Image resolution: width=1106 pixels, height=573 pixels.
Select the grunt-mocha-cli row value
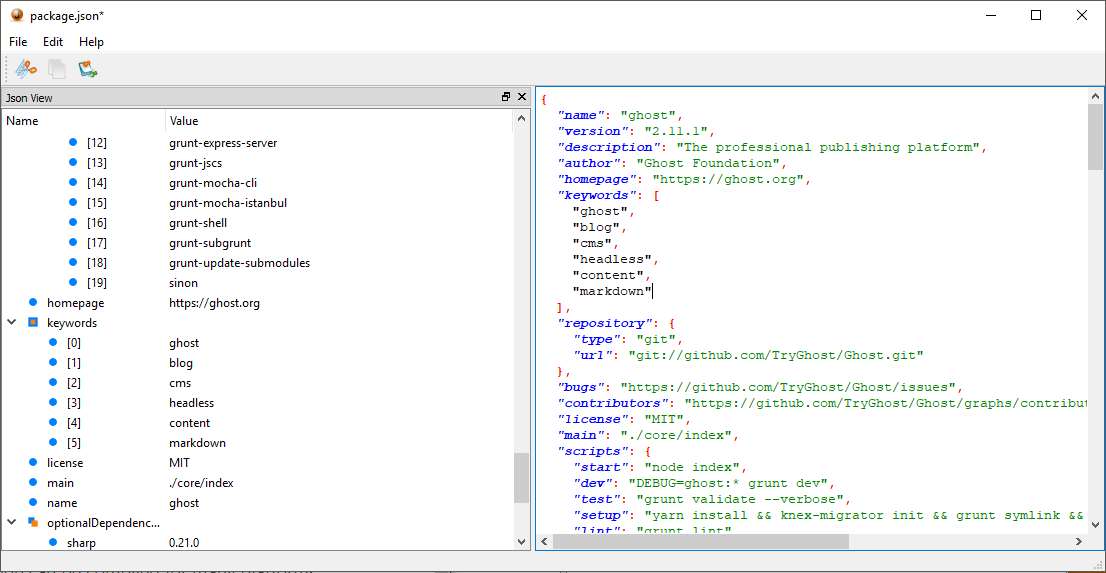pyautogui.click(x=212, y=183)
